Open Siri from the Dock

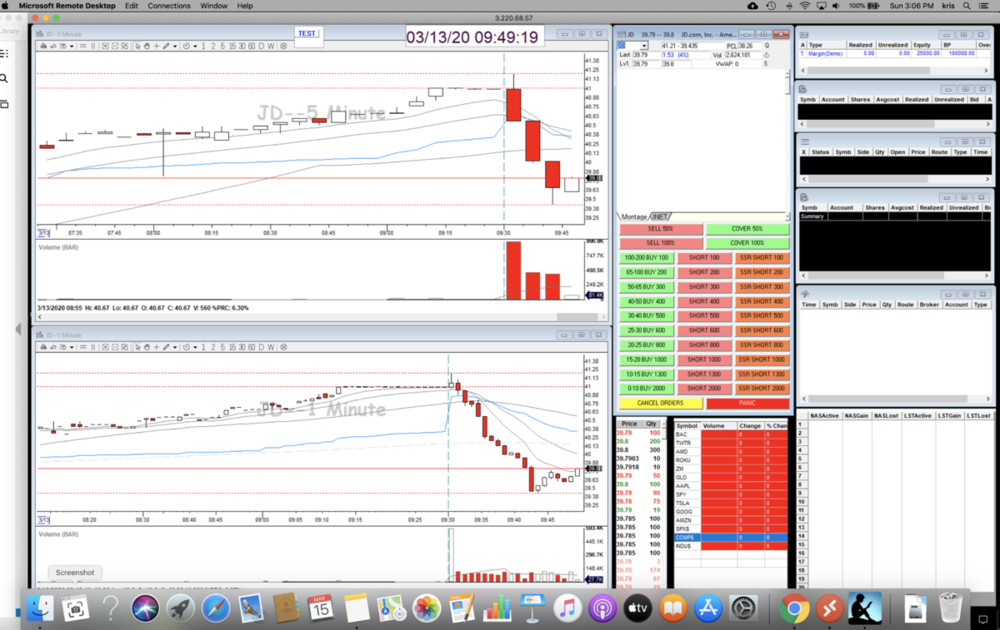point(145,607)
